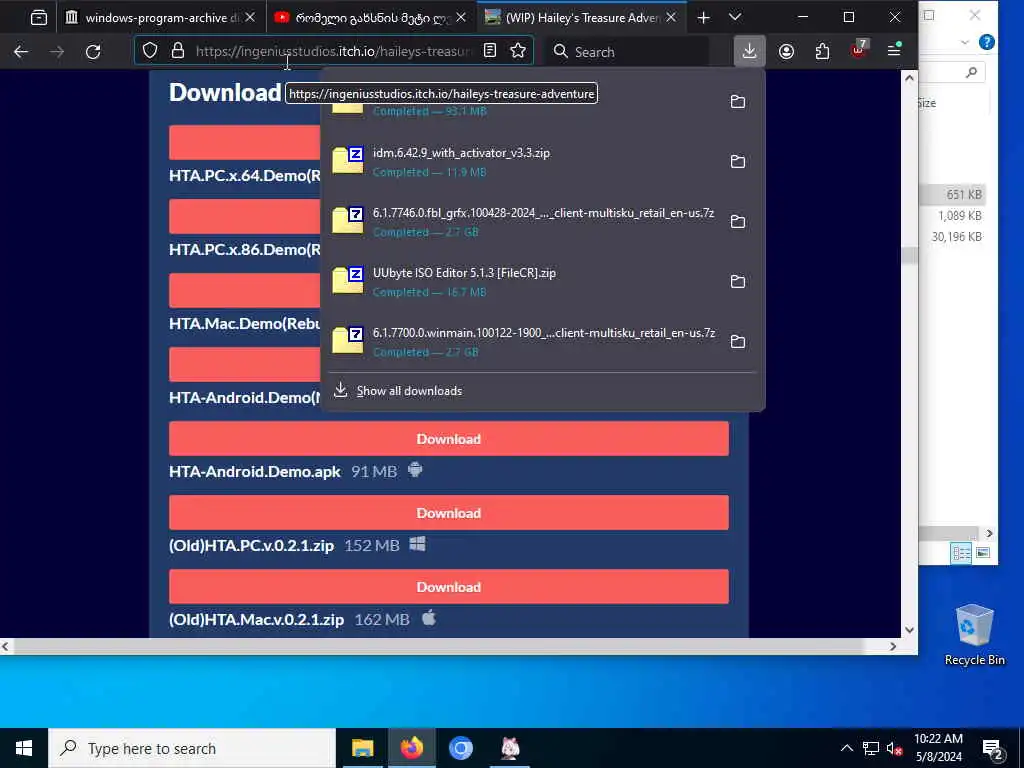Click Show all downloads
The height and width of the screenshot is (768, 1024).
[x=409, y=391]
